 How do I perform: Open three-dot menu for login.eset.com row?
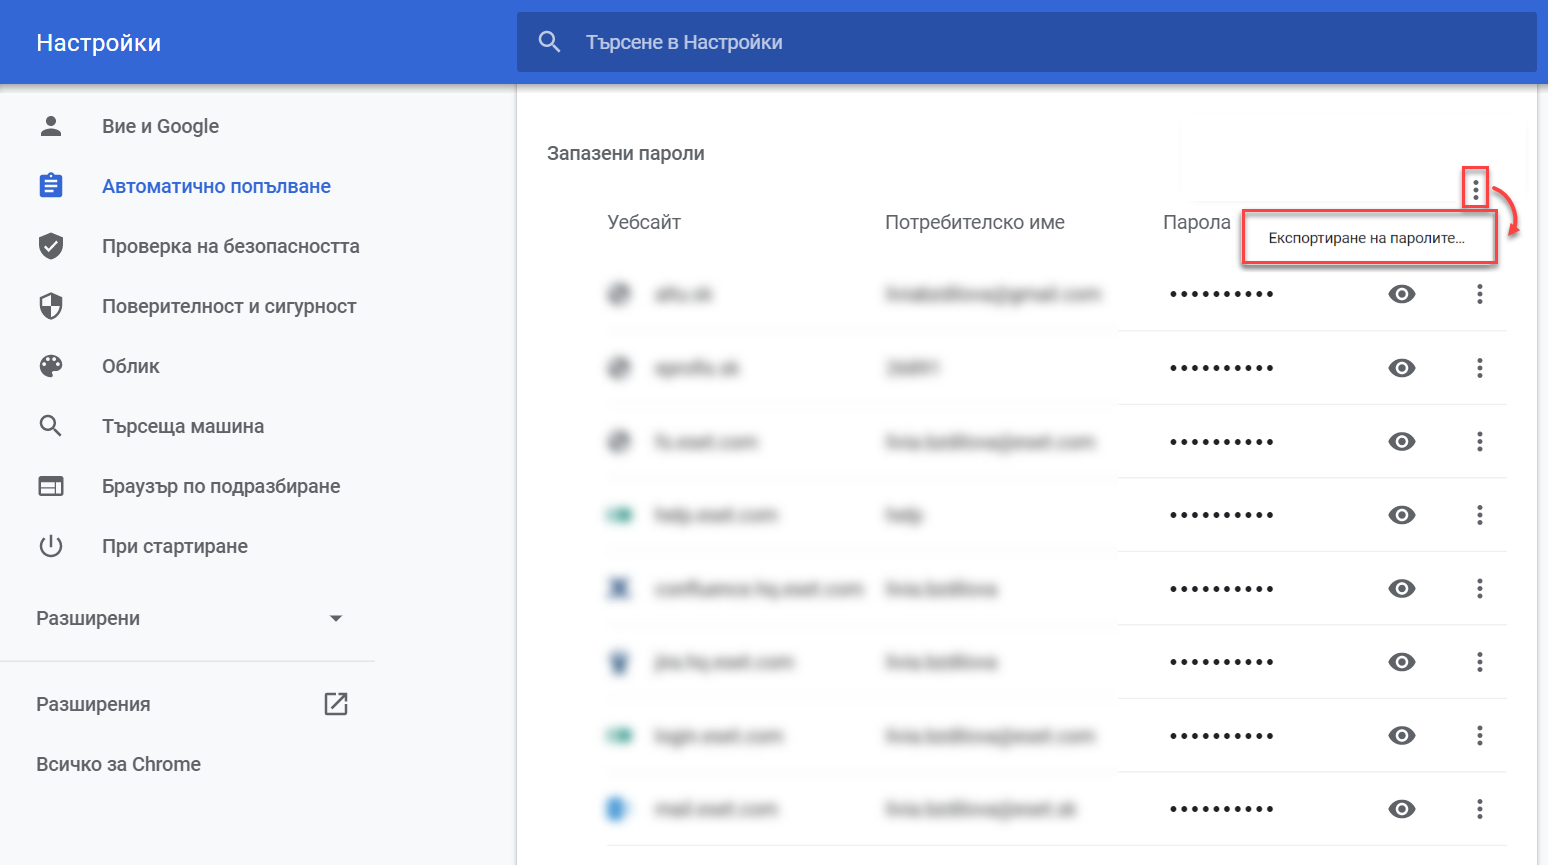point(1480,736)
